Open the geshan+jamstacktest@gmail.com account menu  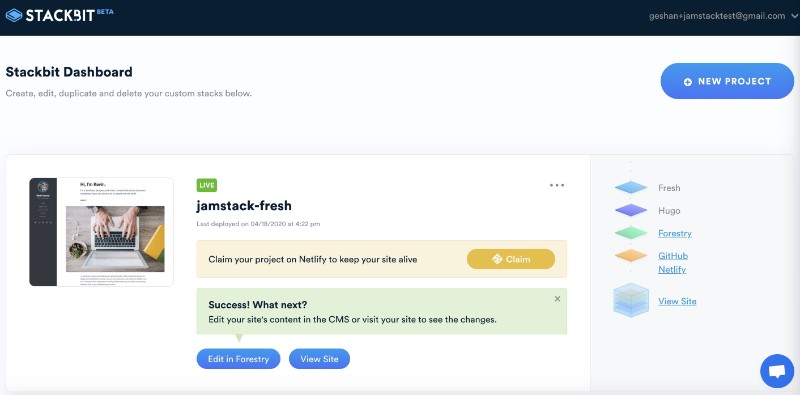point(717,16)
